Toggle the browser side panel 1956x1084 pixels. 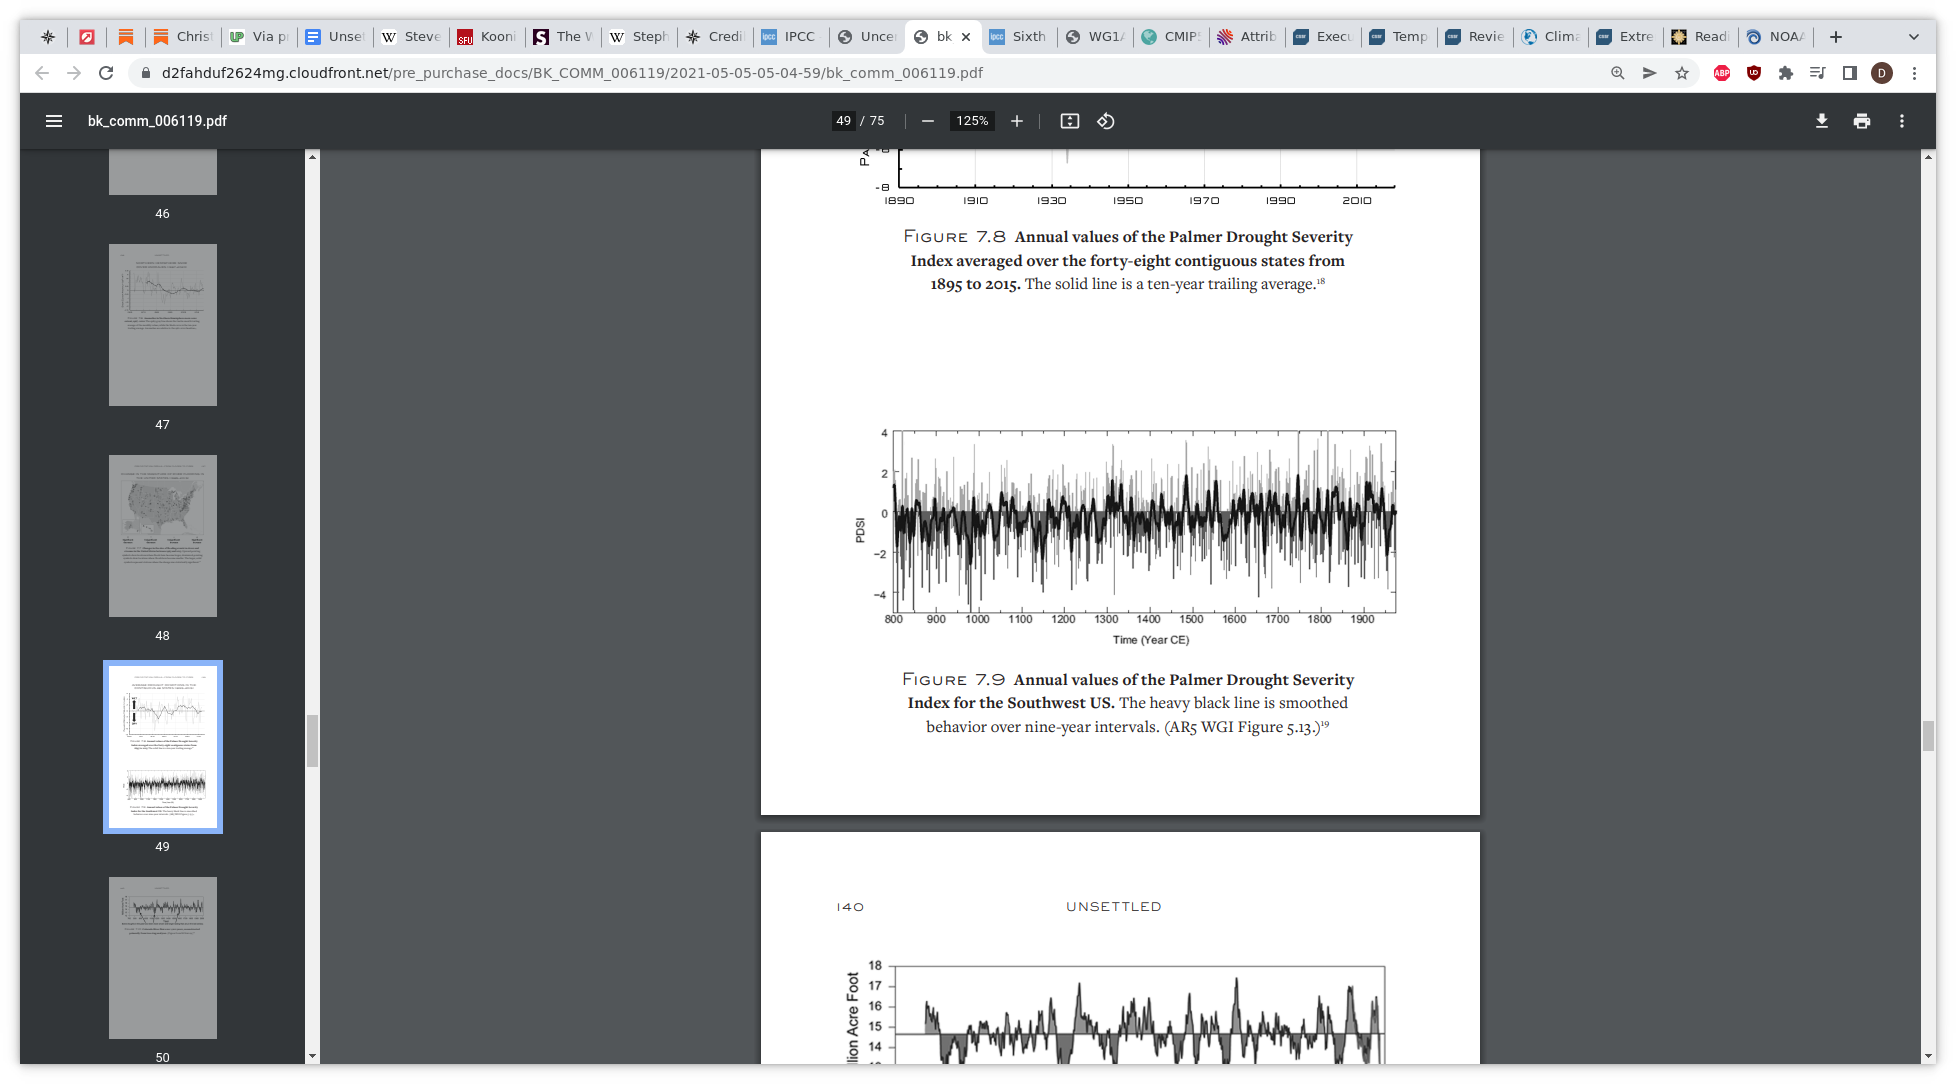coord(1850,73)
